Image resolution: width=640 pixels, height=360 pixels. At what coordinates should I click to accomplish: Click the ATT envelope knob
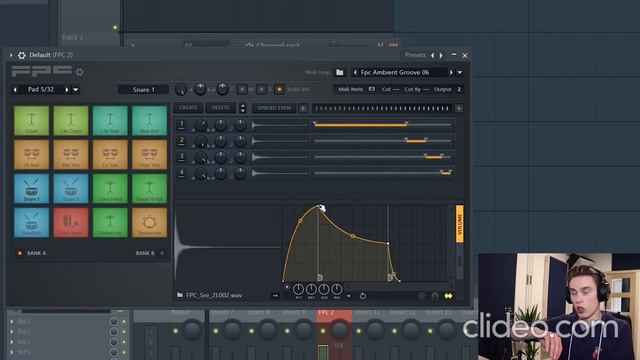pos(298,289)
